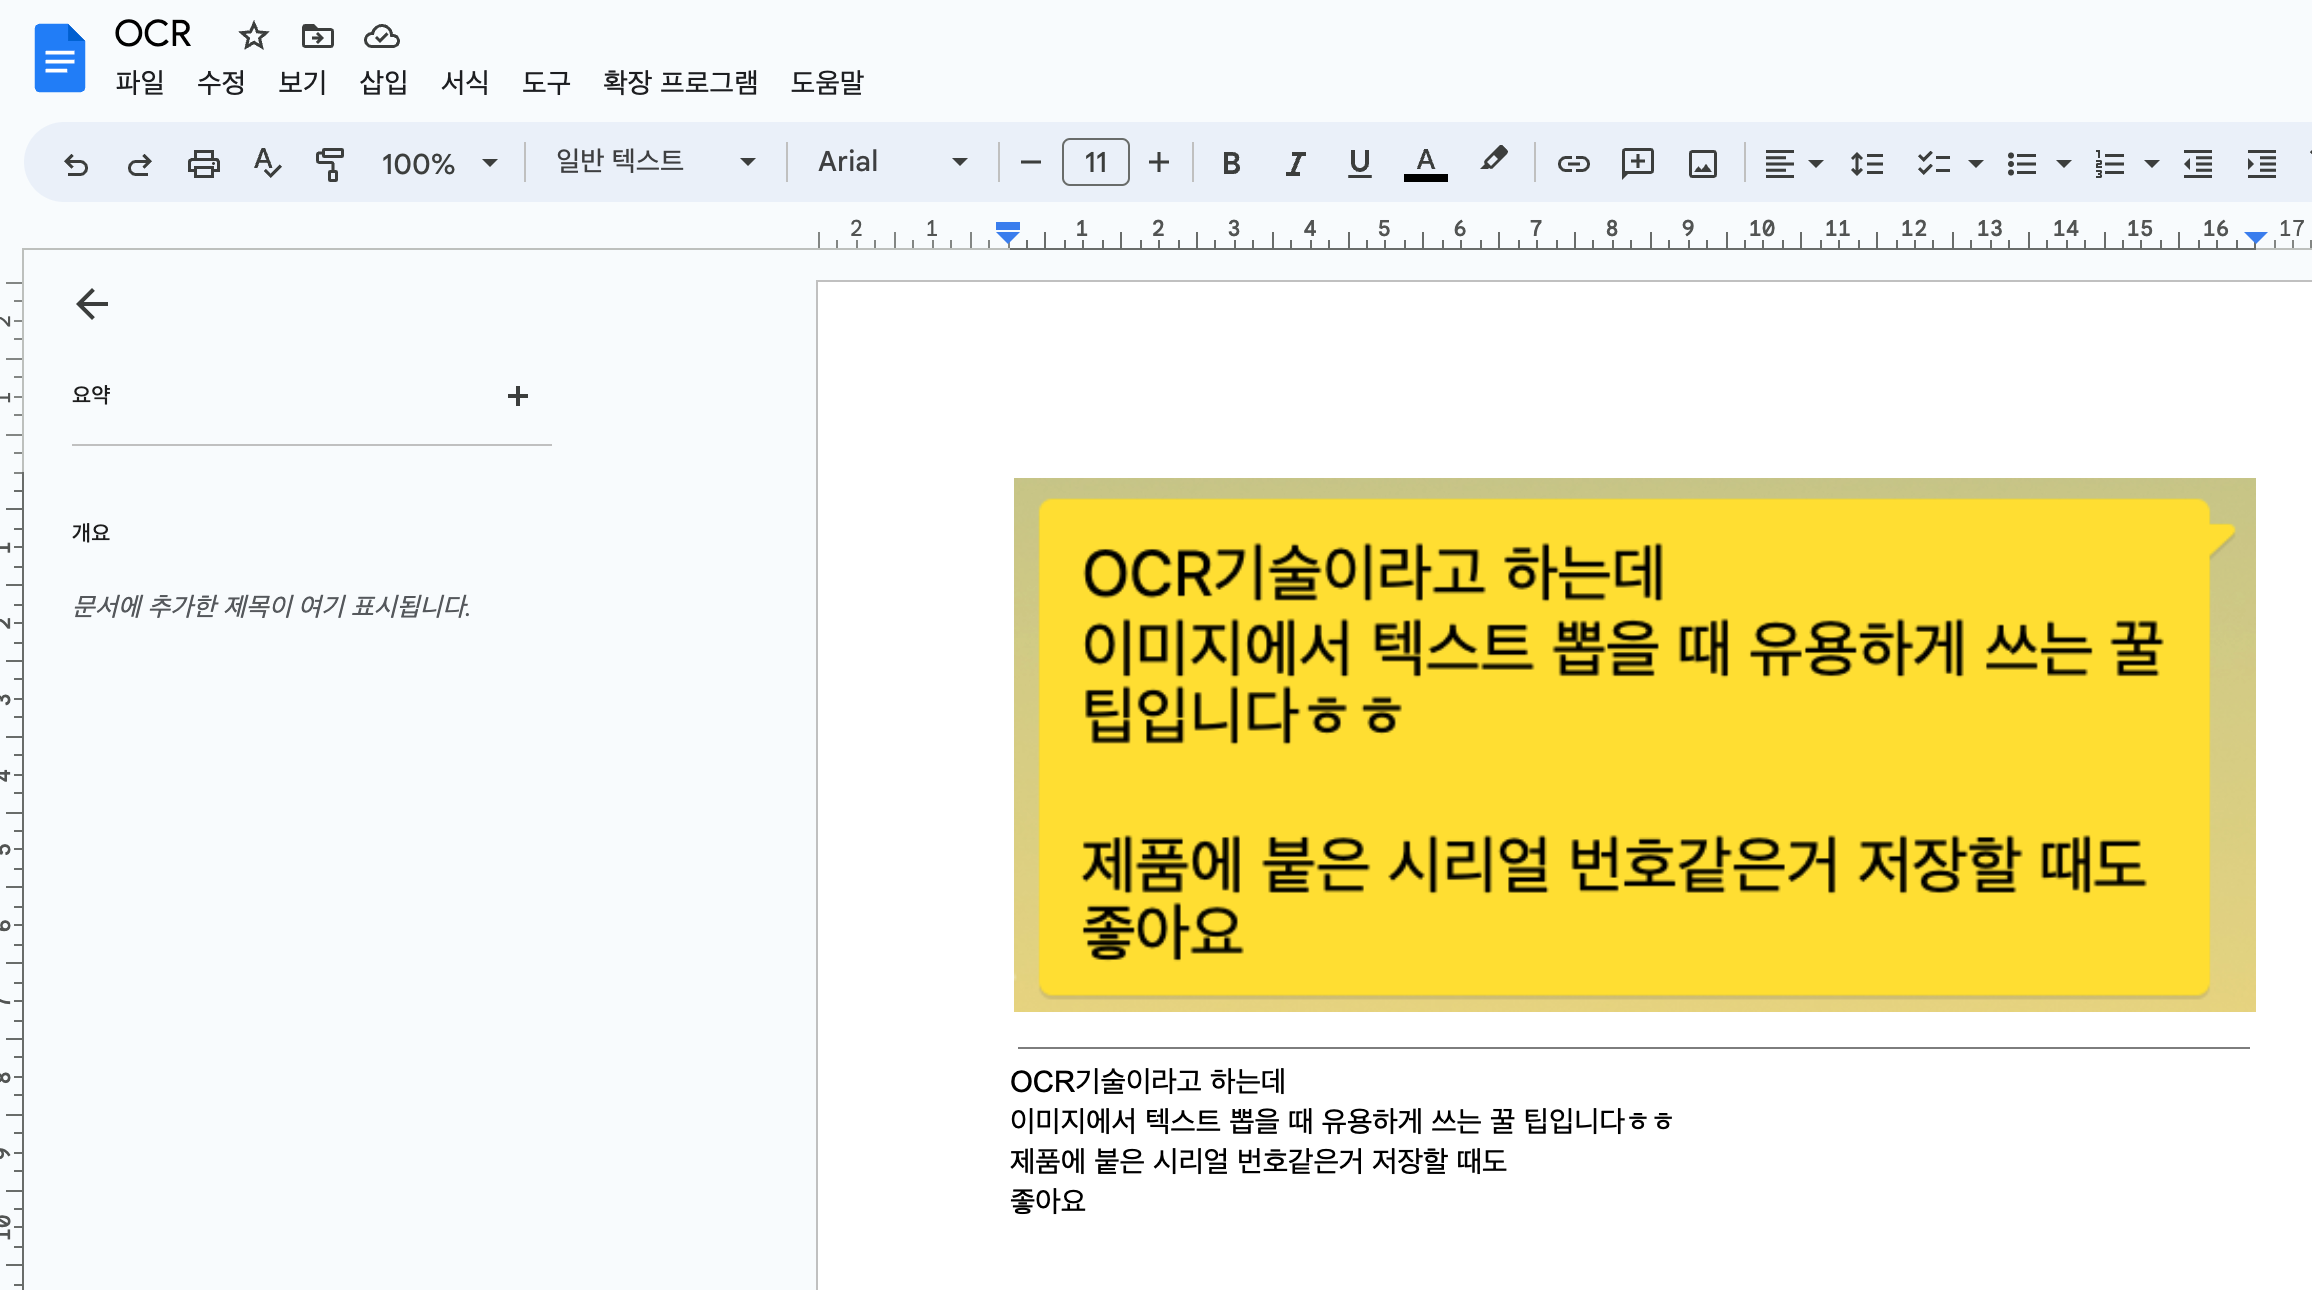The image size is (2312, 1290).
Task: Select the paint format roller tool
Action: pyautogui.click(x=329, y=164)
